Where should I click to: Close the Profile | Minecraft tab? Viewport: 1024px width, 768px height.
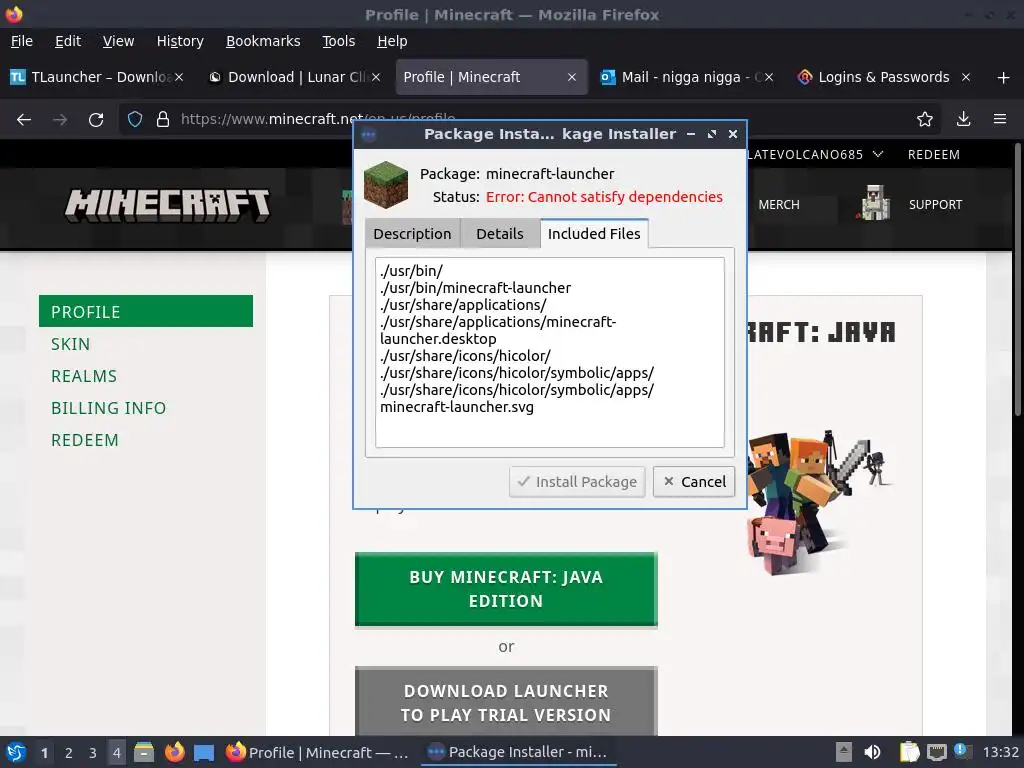point(572,77)
